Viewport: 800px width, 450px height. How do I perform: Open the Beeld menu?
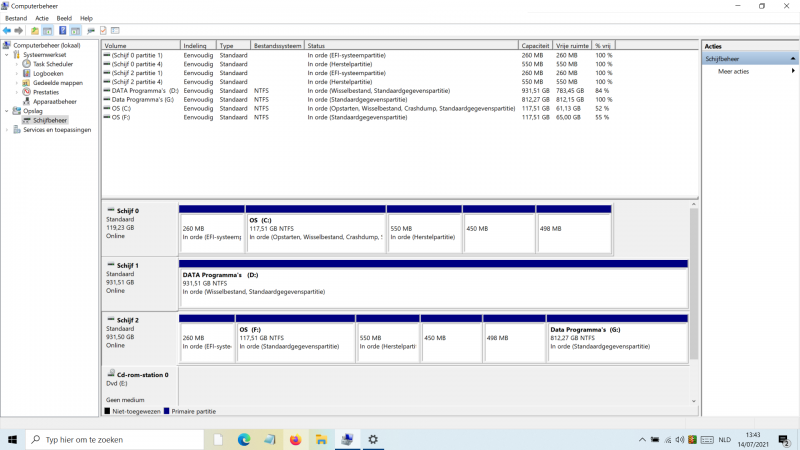[x=64, y=18]
